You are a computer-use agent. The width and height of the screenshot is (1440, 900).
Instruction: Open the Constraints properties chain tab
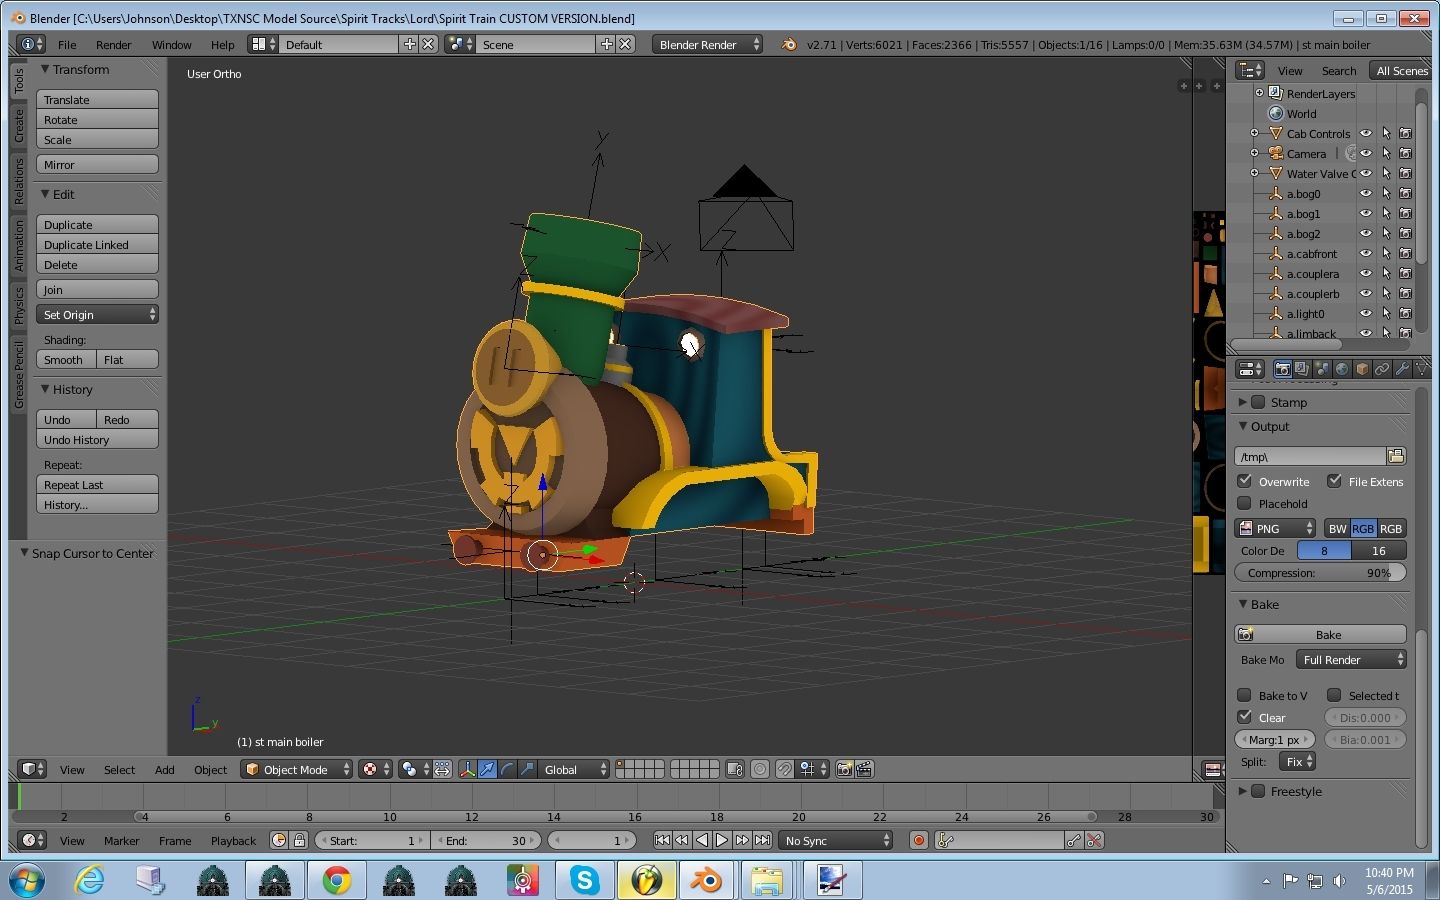[1382, 369]
